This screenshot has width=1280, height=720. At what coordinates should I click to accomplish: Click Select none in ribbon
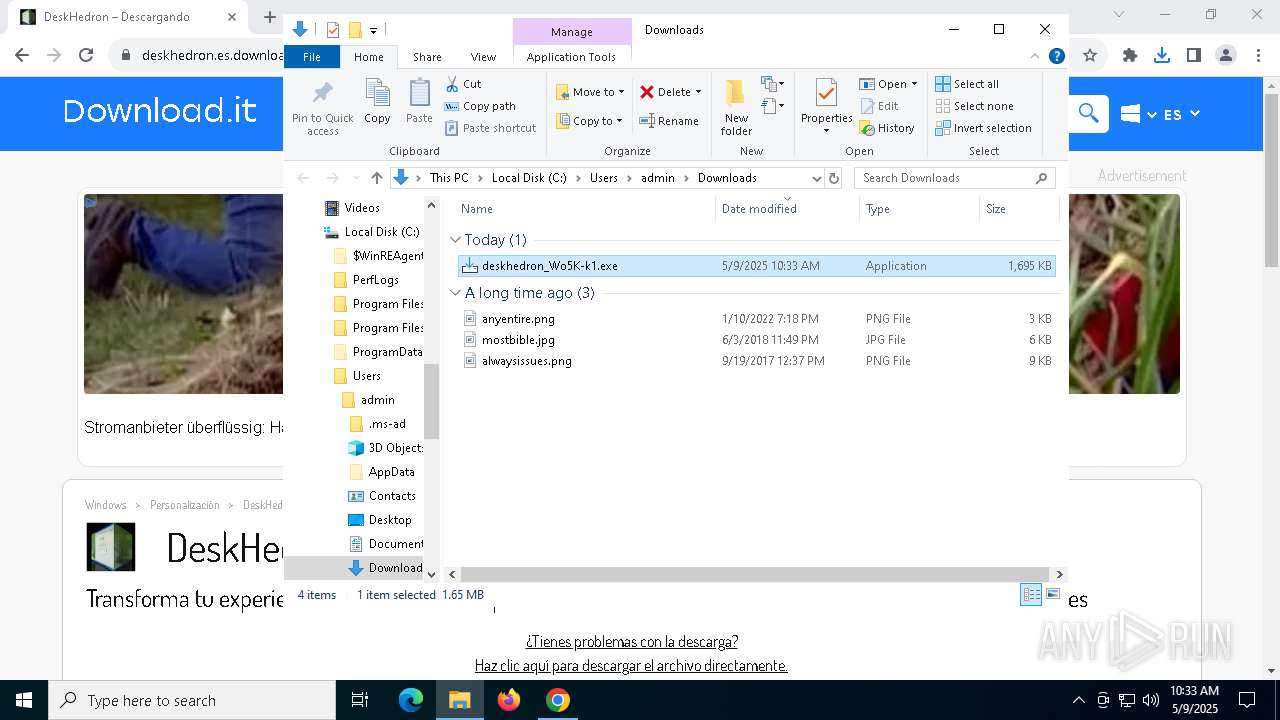coord(974,106)
